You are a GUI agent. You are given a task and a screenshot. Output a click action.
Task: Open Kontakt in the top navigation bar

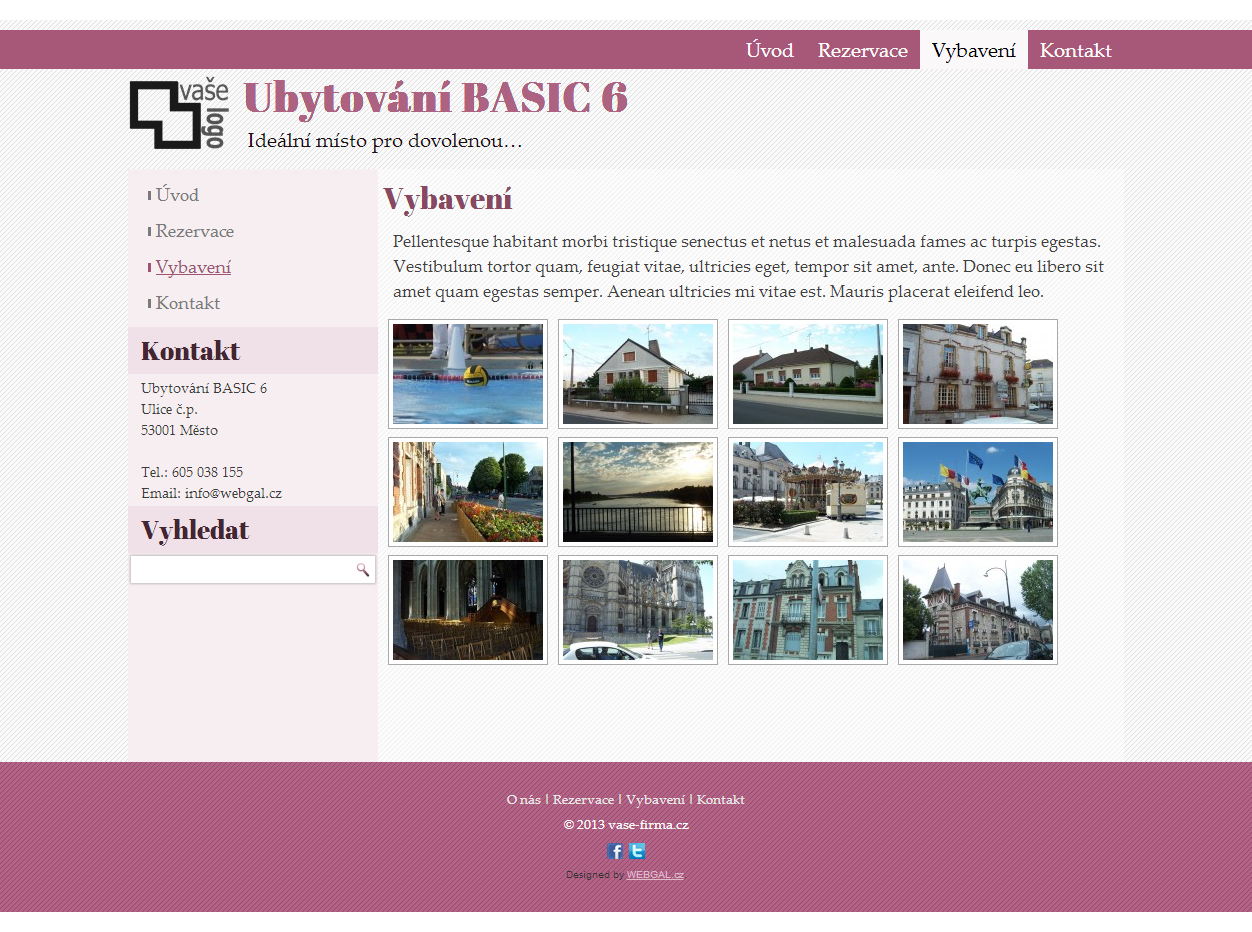(1076, 50)
